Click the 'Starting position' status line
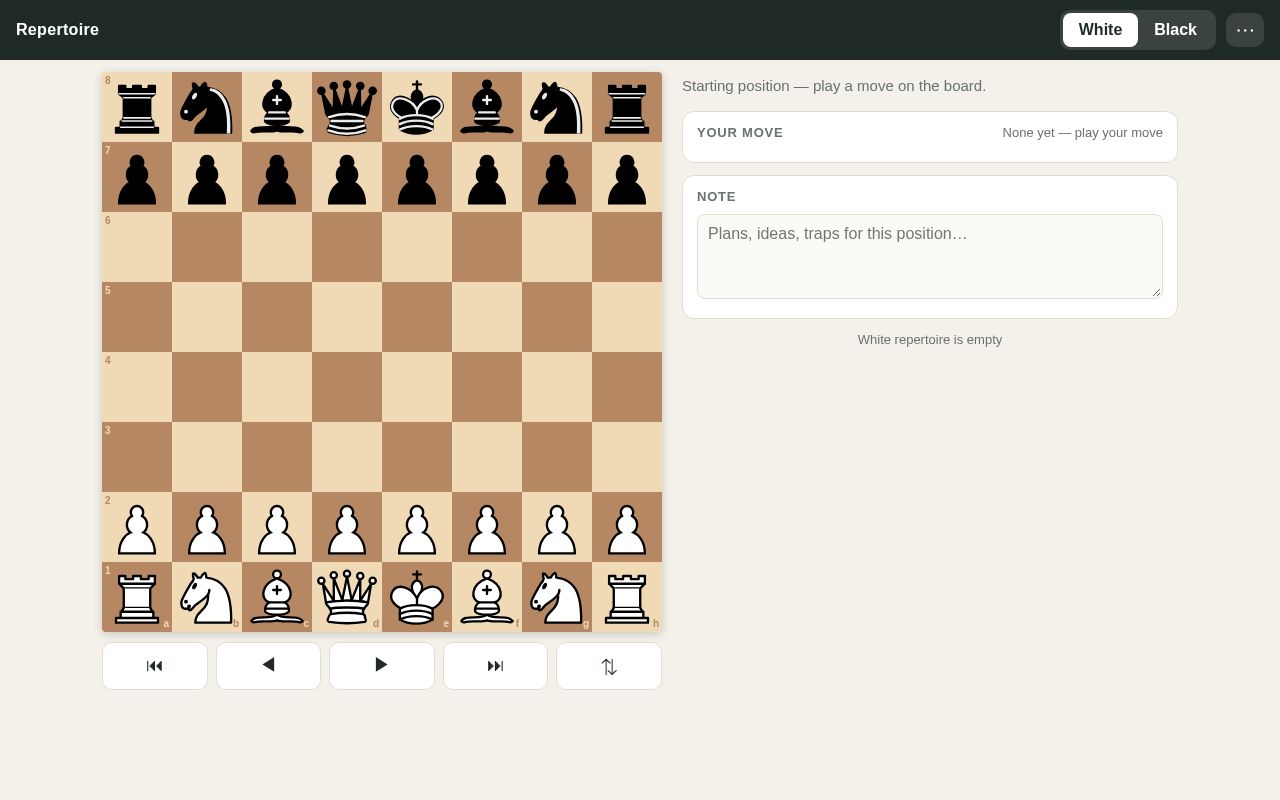The height and width of the screenshot is (800, 1280). point(834,86)
